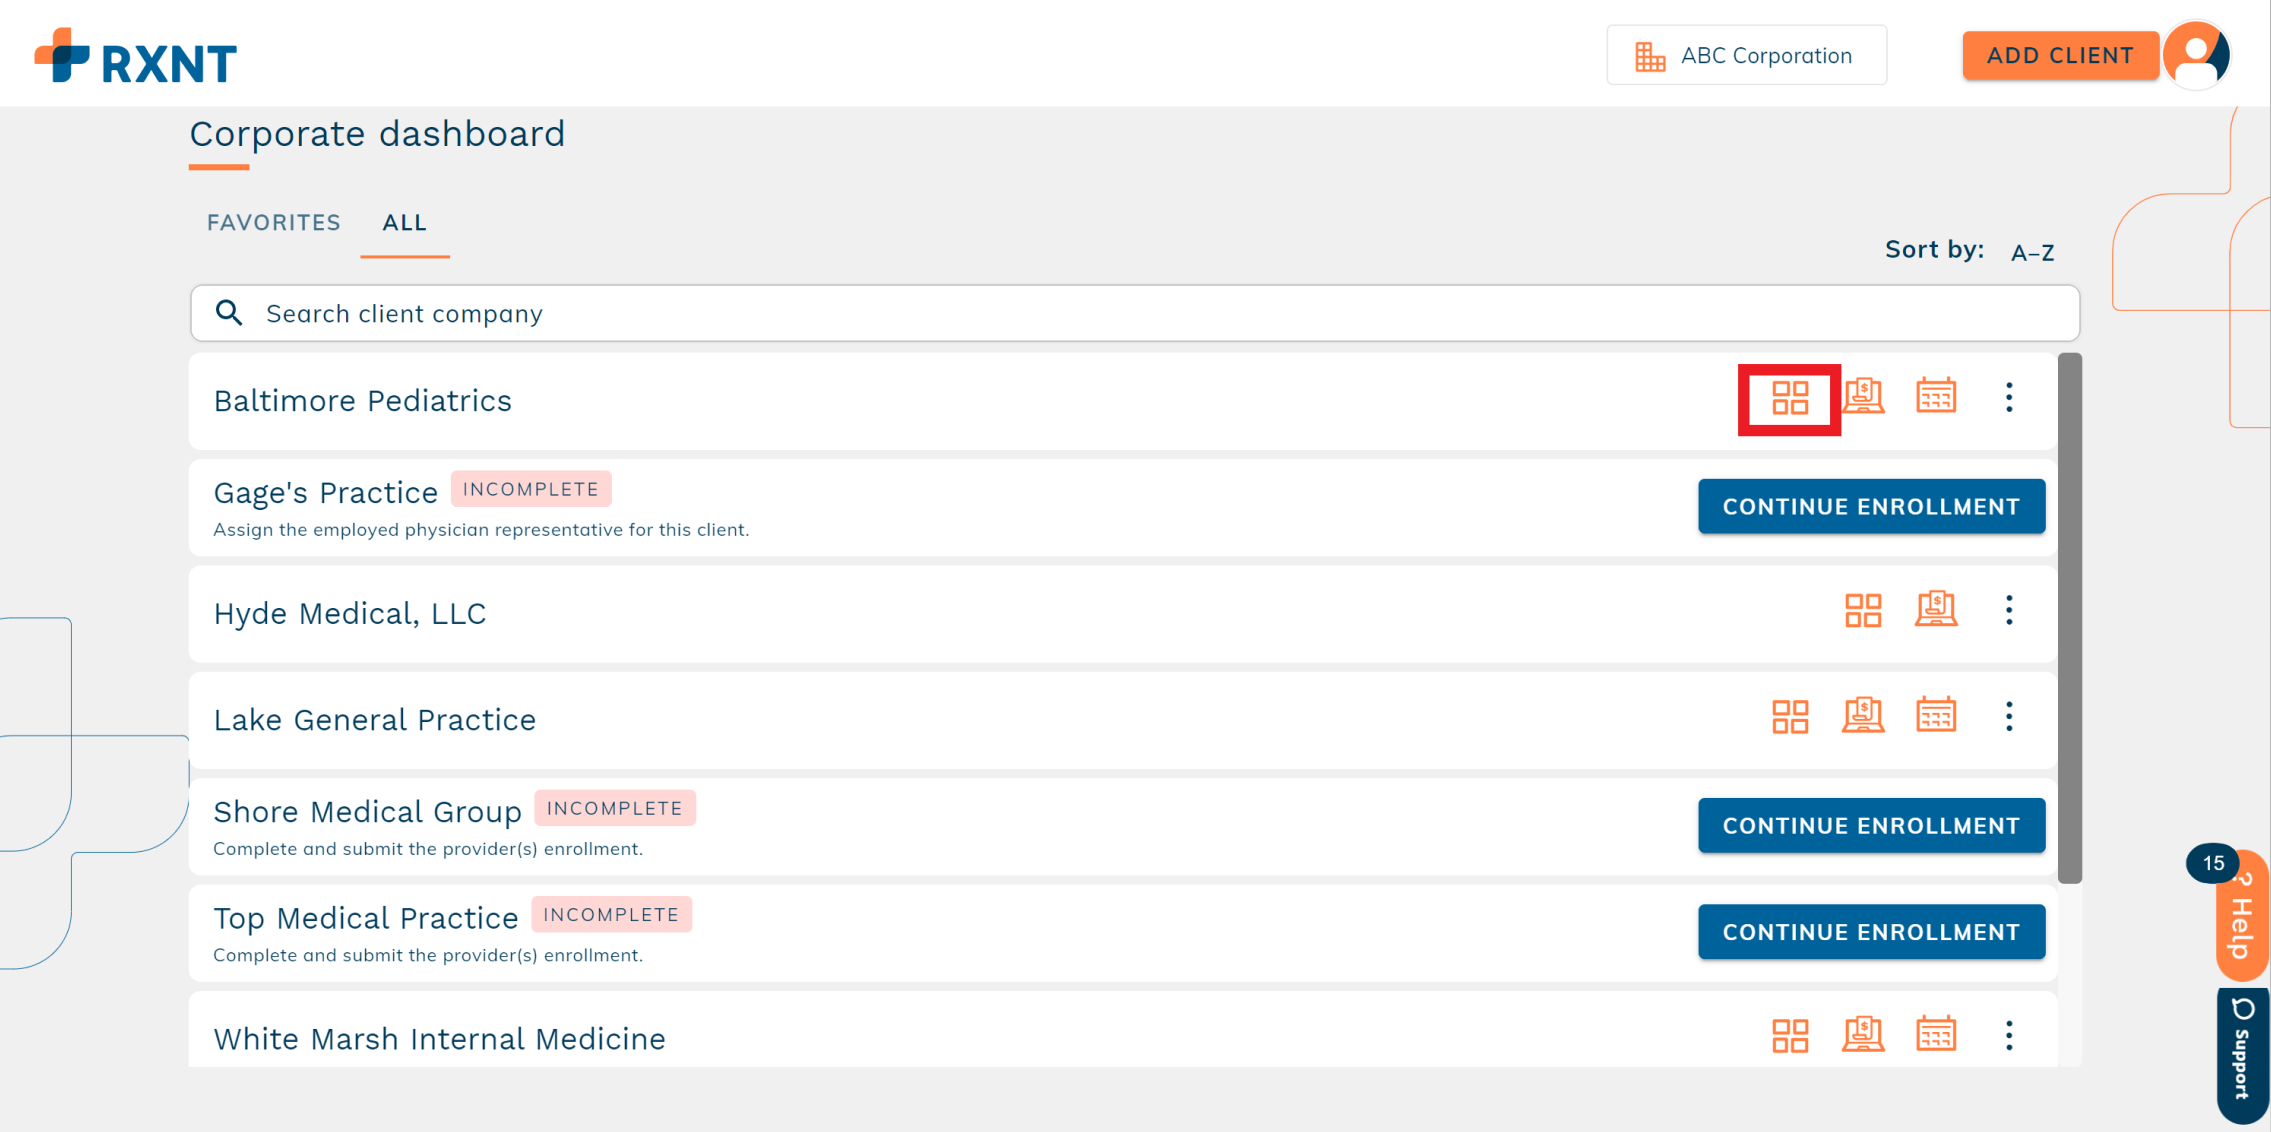This screenshot has width=2271, height=1132.
Task: Continue enrollment for Shore Medical Group
Action: (x=1871, y=825)
